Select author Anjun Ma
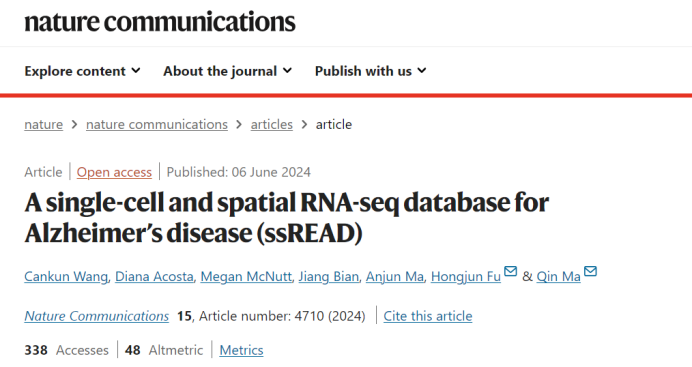 [x=395, y=277]
